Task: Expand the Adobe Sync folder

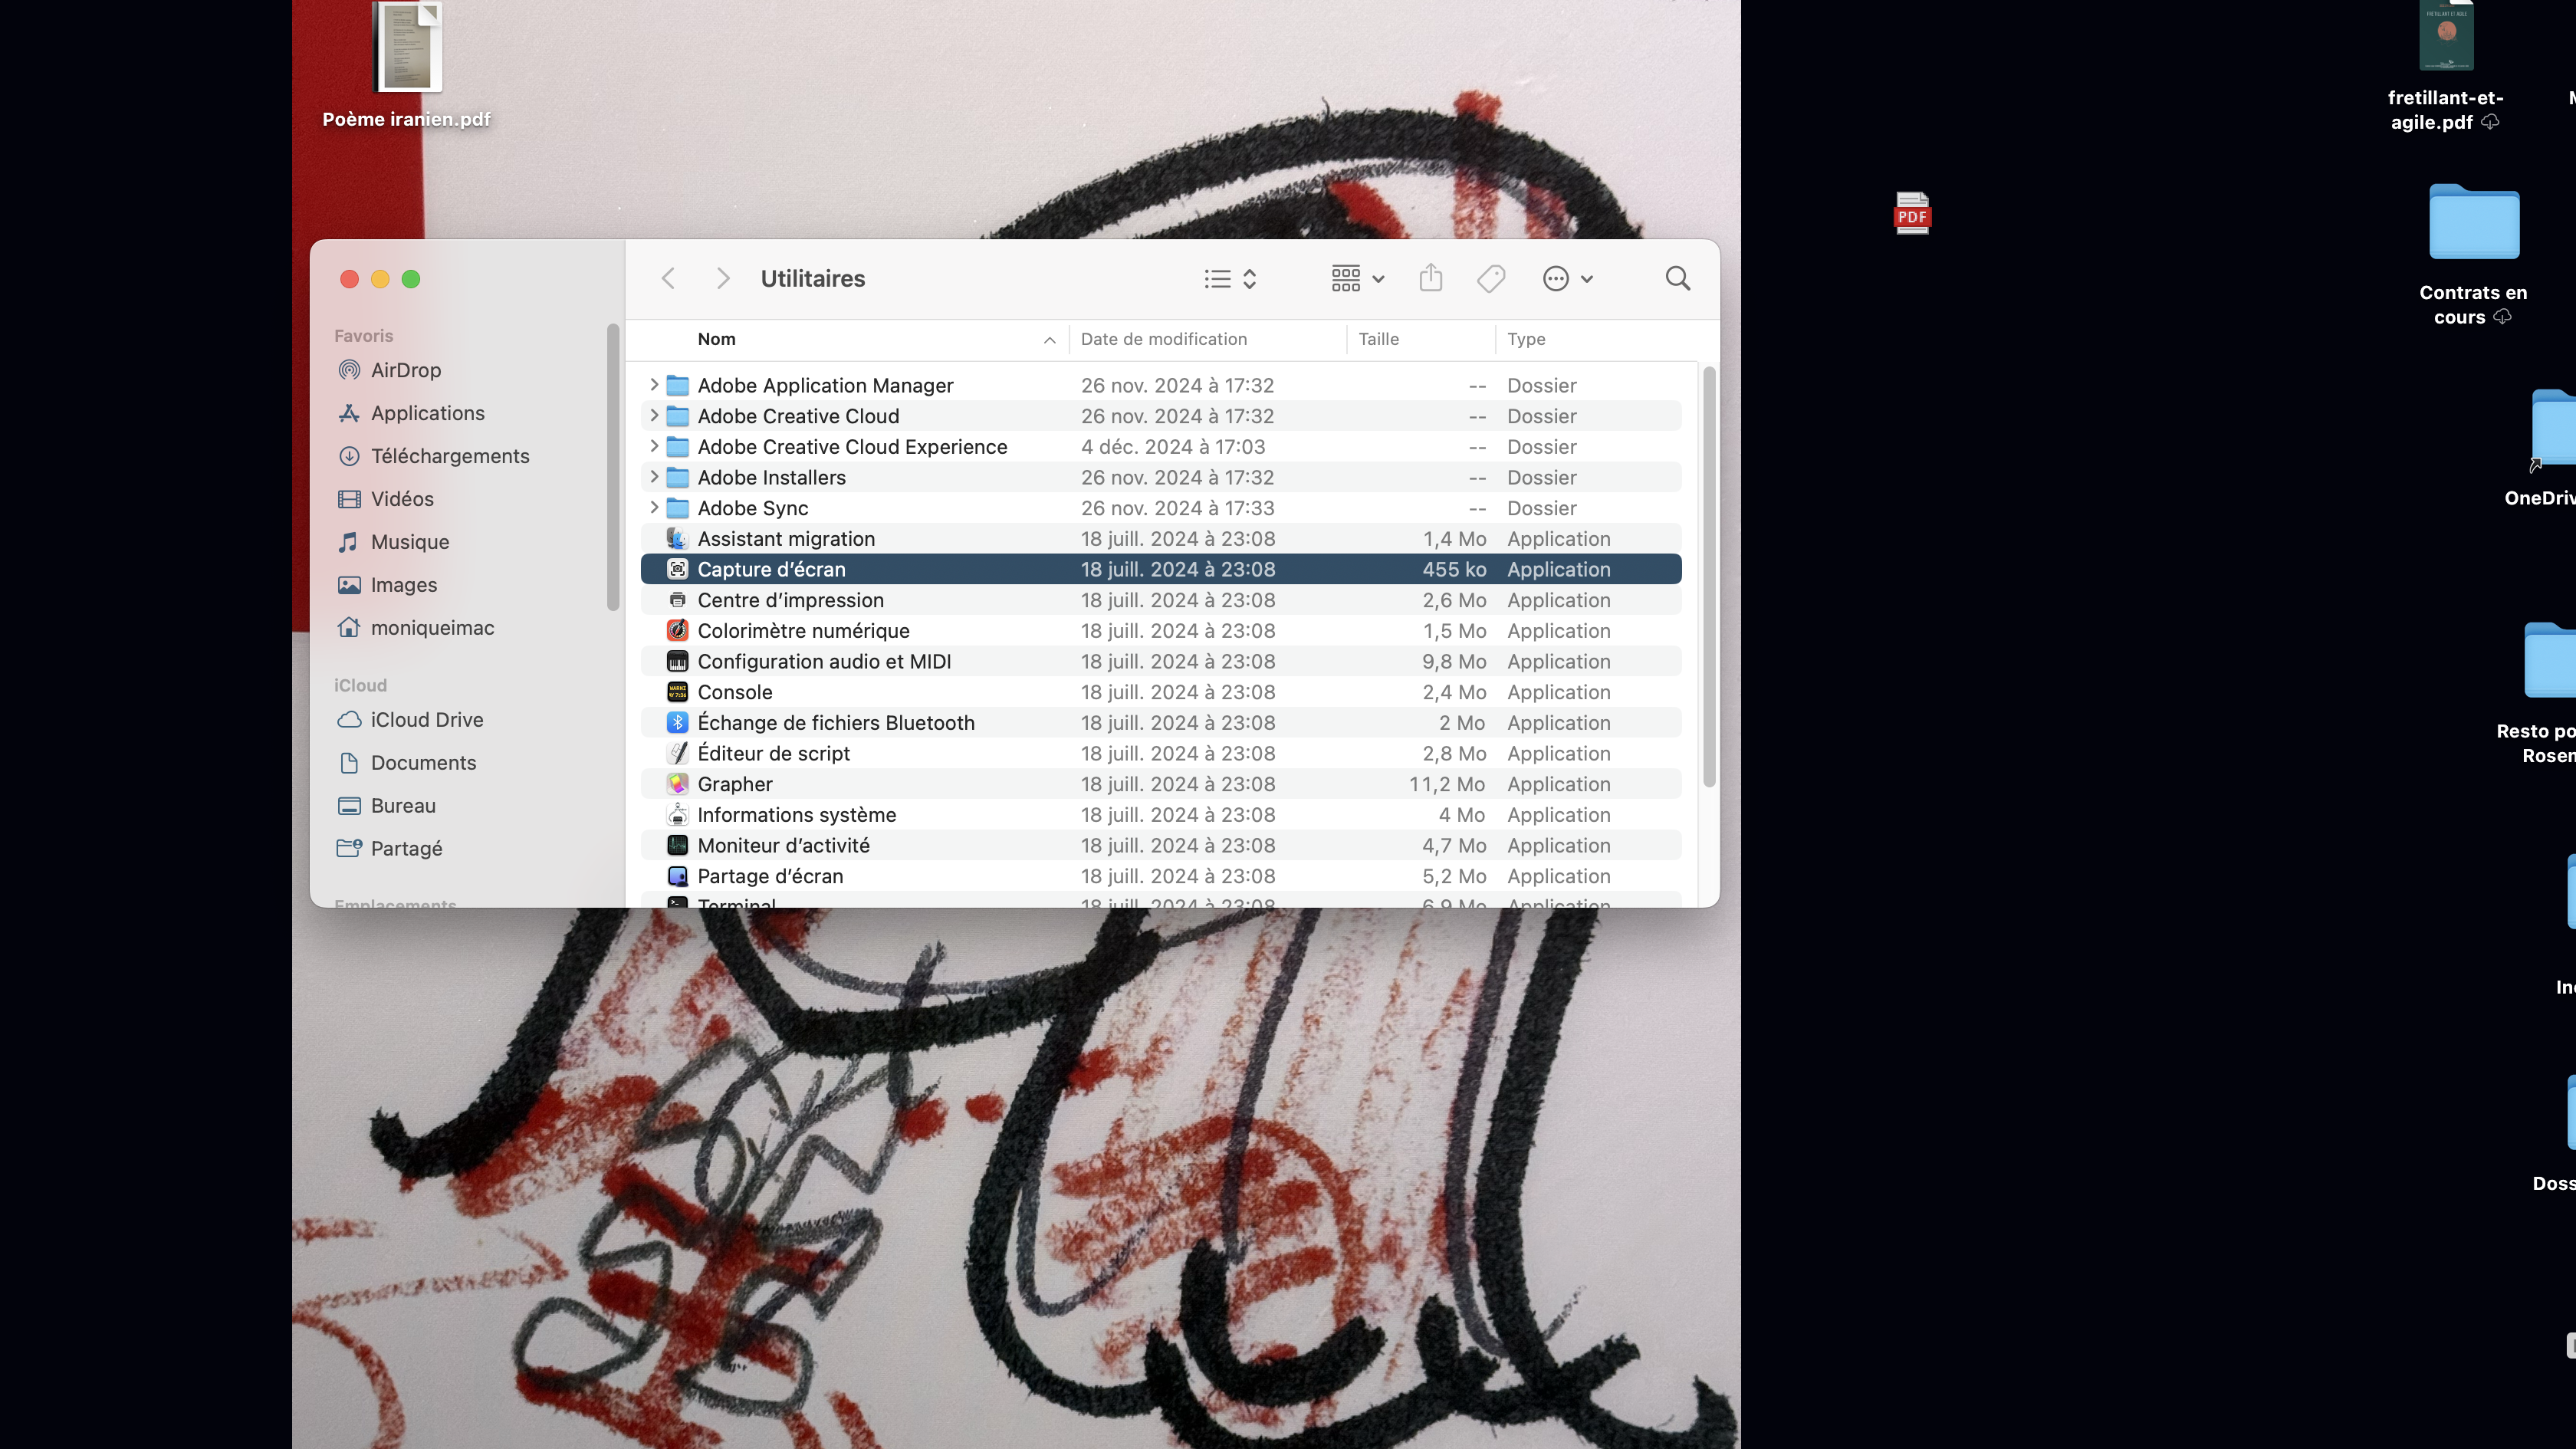Action: 654,508
